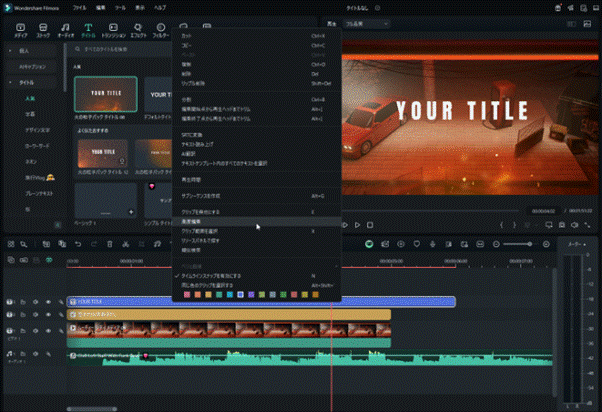Pick the red color swatch in context menu

coord(186,294)
